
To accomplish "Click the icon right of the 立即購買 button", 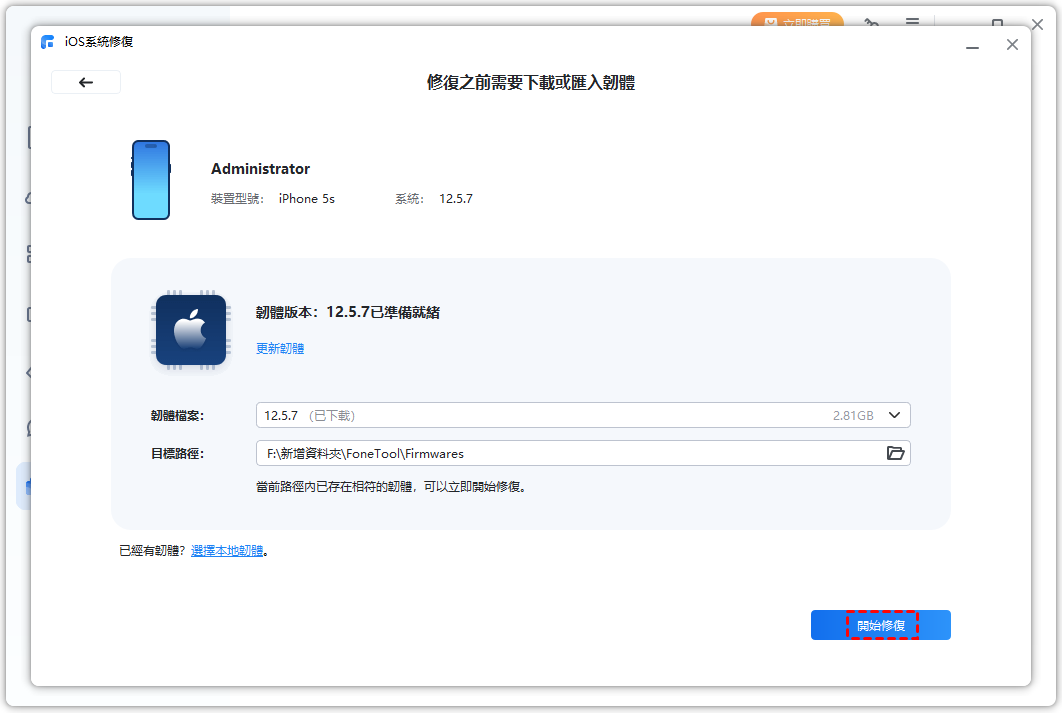I will [x=871, y=22].
